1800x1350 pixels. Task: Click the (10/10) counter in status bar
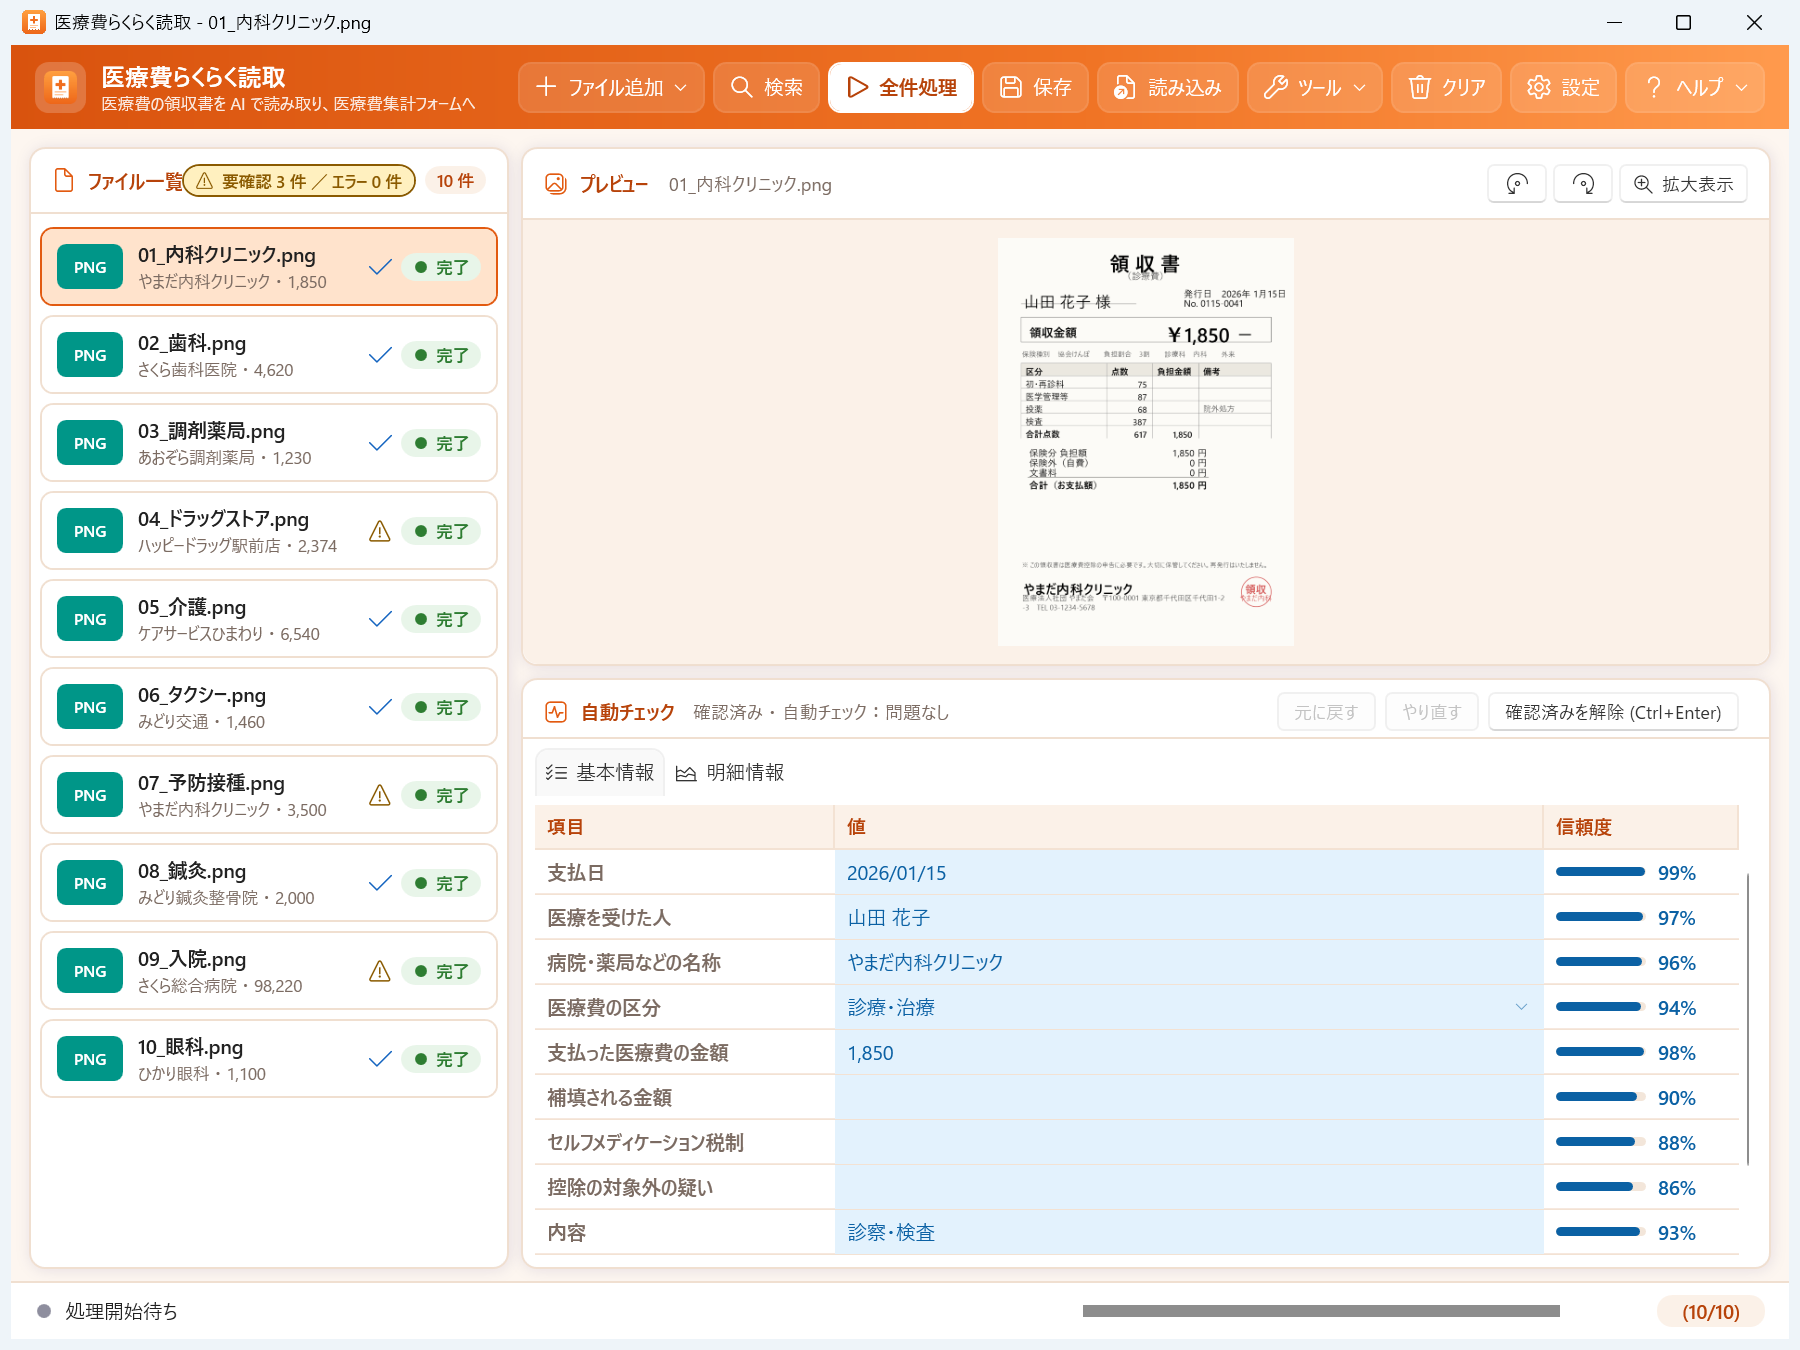(1710, 1312)
